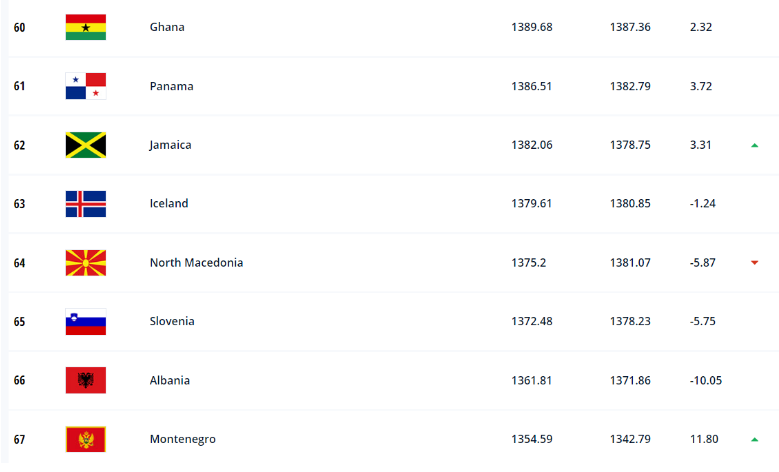Image resolution: width=779 pixels, height=472 pixels.
Task: Select the Jamaica country name
Action: (x=170, y=145)
